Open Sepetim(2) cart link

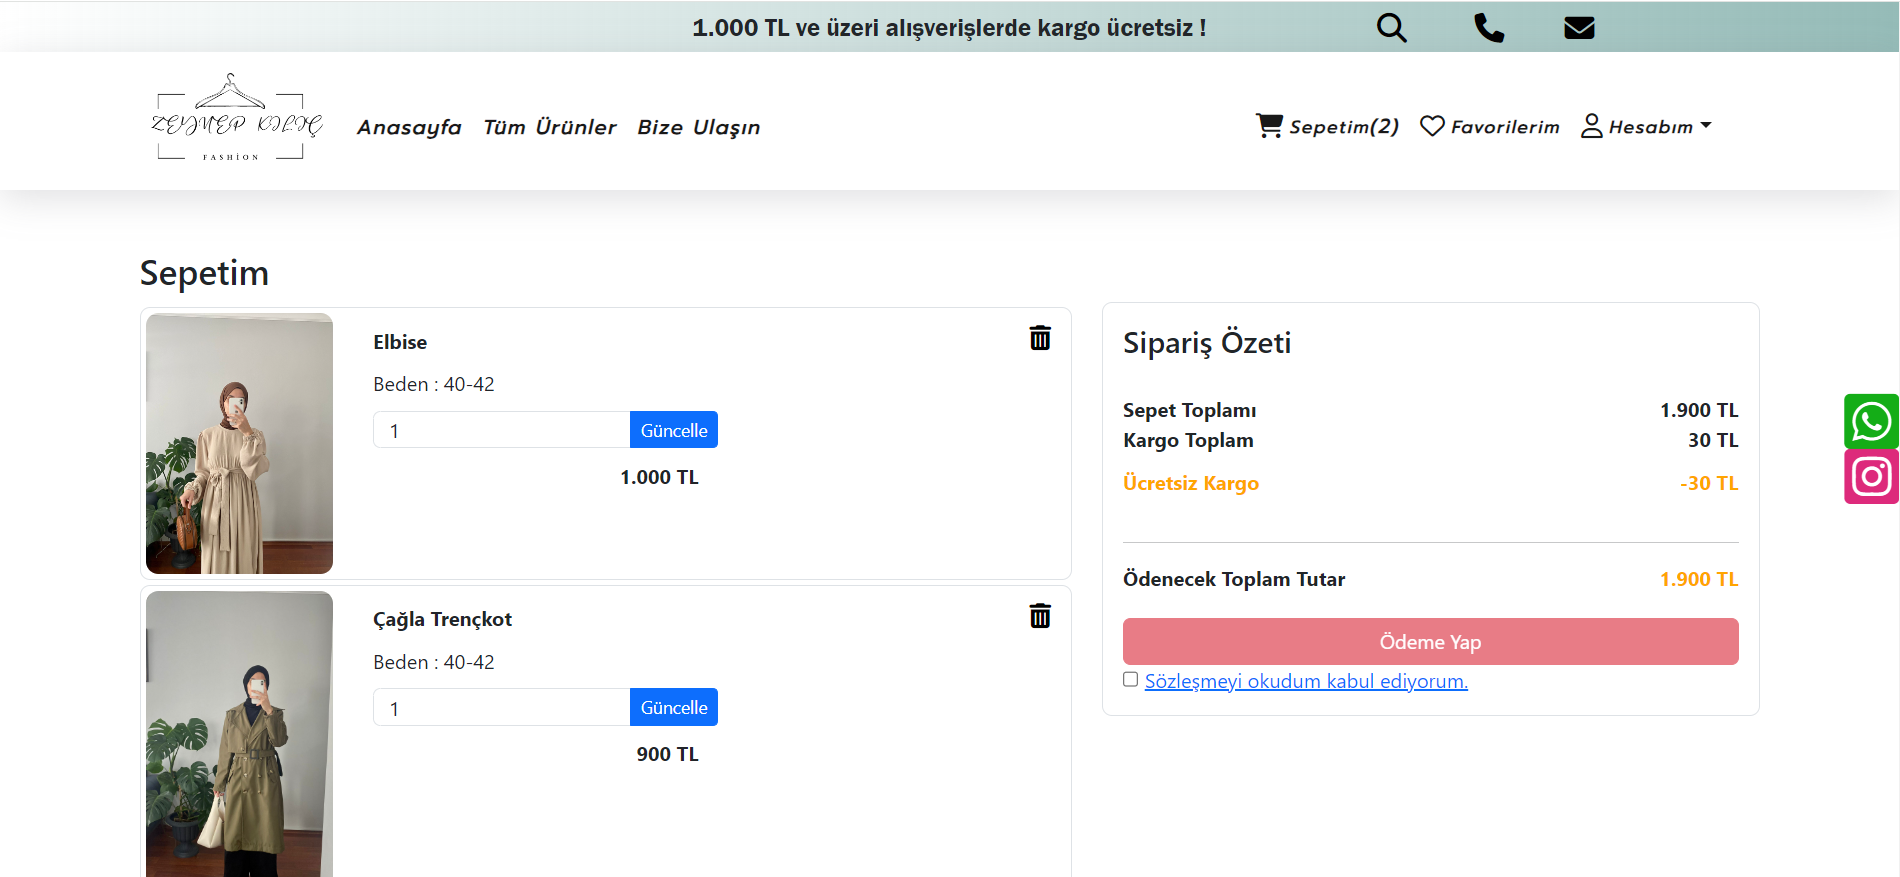1327,127
